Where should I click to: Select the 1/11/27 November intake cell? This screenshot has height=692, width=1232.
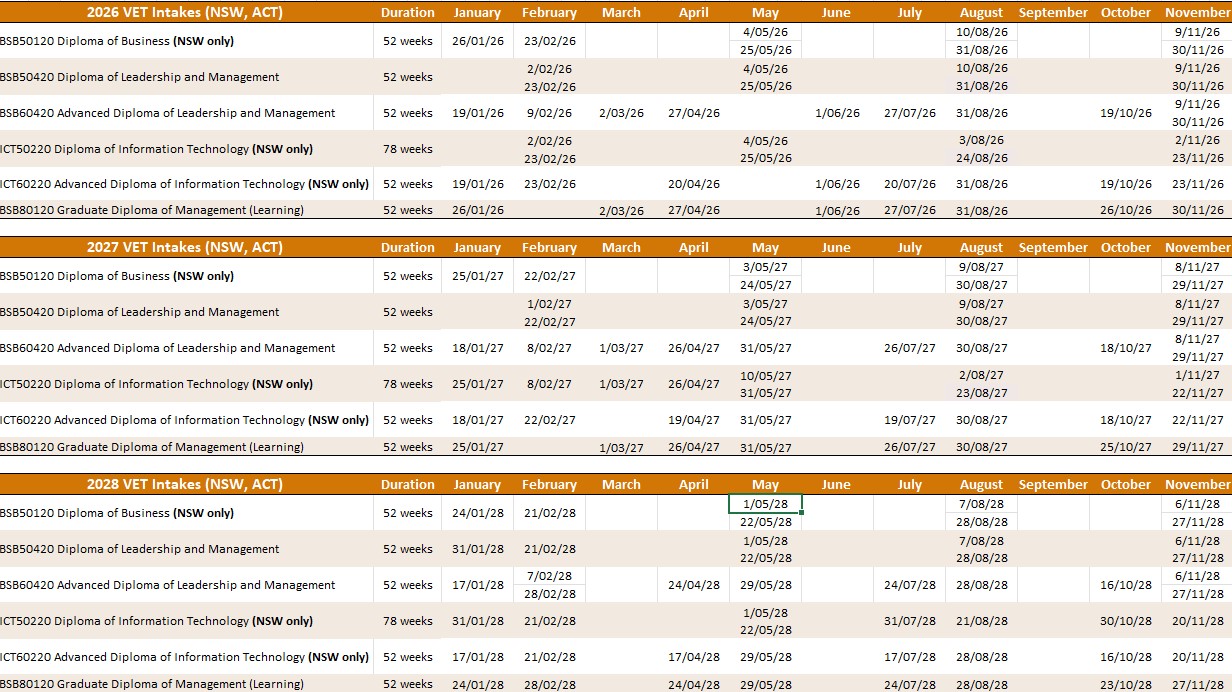pyautogui.click(x=1197, y=376)
